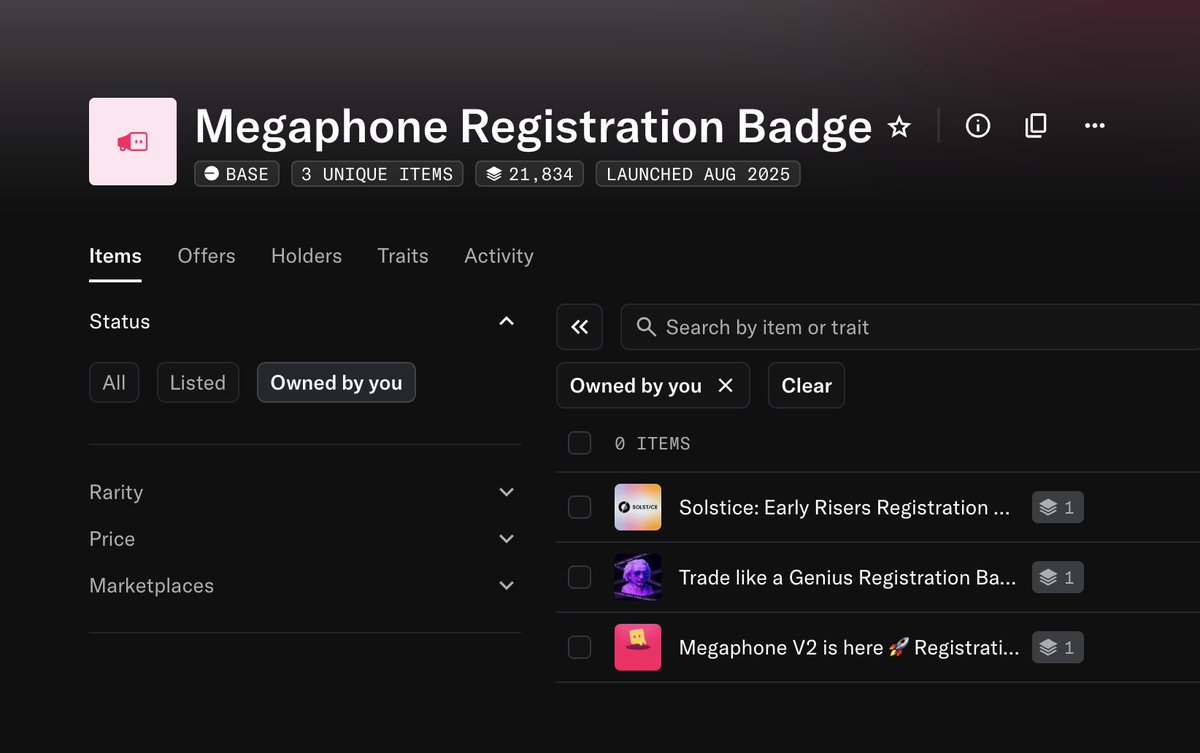Screen dimensions: 1200x753
Task: Open the Megaphone V2 item thumbnail
Action: 638,647
